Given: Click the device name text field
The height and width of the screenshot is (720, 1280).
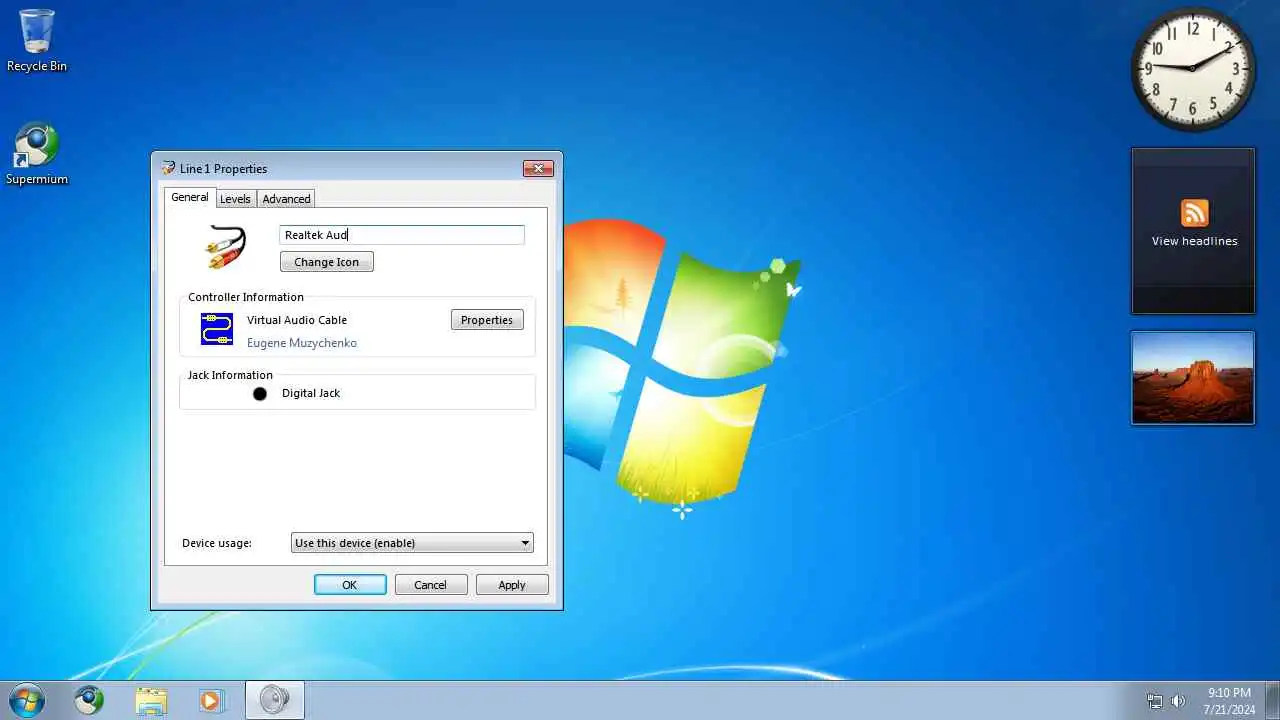Looking at the screenshot, I should [402, 235].
